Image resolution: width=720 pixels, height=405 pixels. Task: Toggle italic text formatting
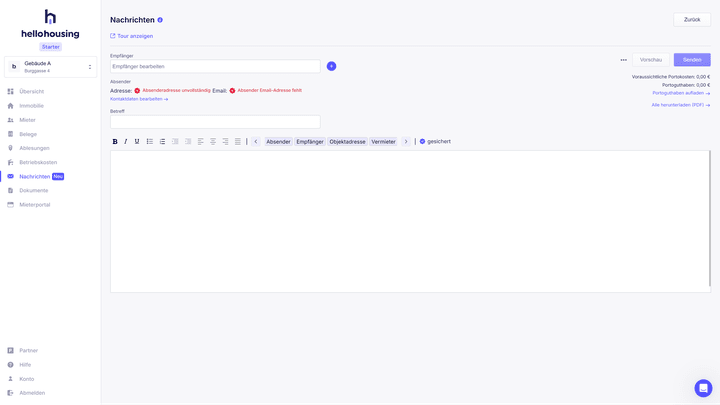tap(126, 141)
